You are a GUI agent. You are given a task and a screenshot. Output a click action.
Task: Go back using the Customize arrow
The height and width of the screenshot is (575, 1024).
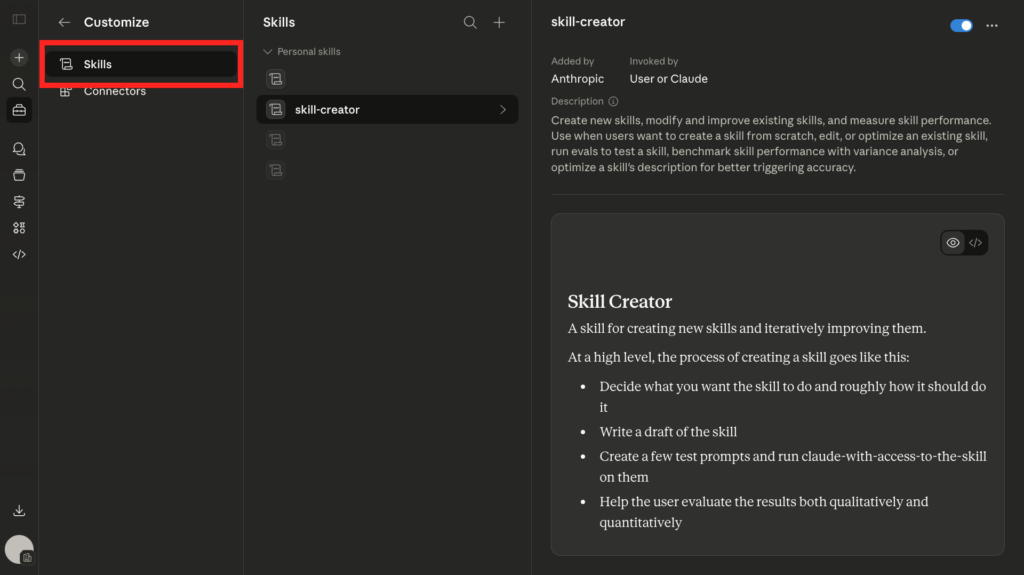pyautogui.click(x=64, y=22)
